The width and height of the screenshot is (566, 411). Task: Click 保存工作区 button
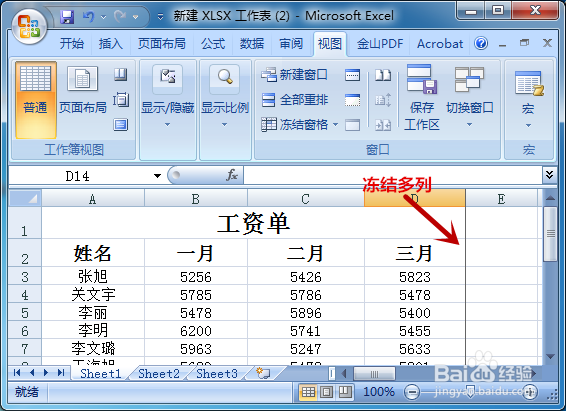(x=422, y=97)
